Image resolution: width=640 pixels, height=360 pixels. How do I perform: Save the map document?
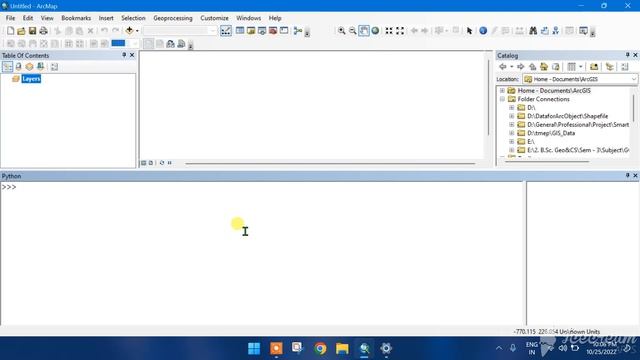[32, 31]
